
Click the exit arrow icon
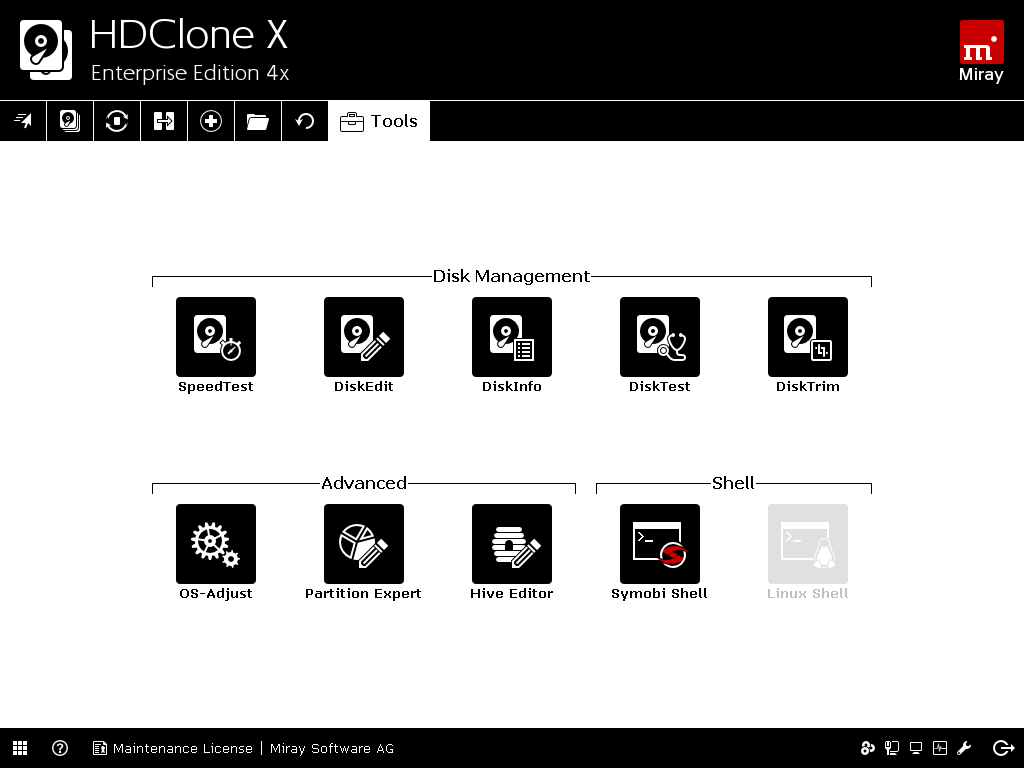[1004, 748]
